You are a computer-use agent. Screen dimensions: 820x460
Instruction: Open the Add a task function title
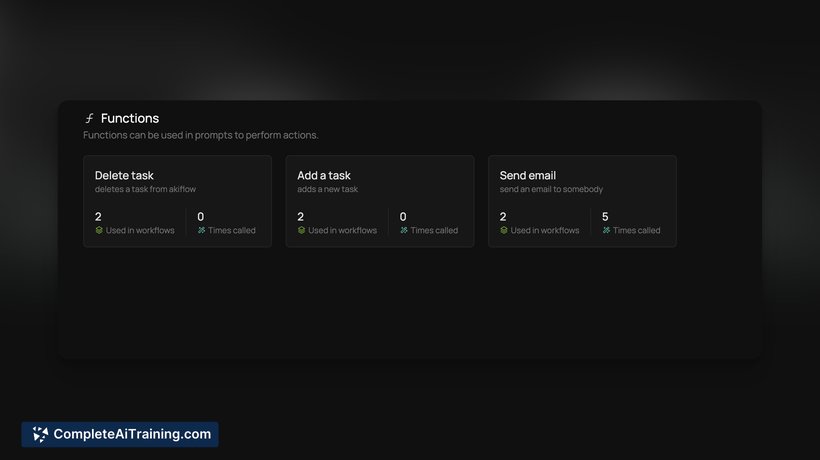(x=324, y=175)
